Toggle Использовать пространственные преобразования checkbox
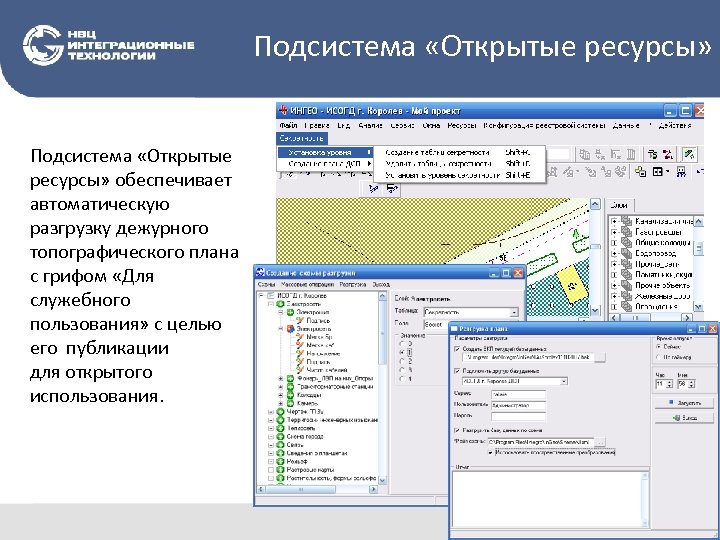 (490, 452)
